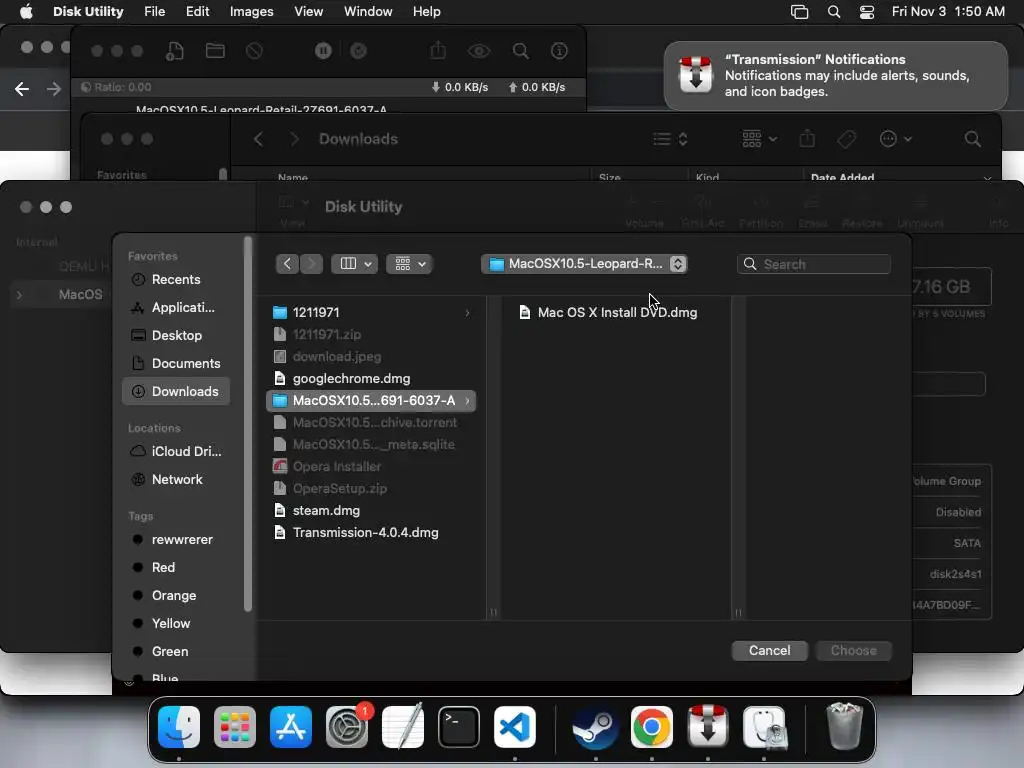Open Transmission from the dock
This screenshot has width=1024, height=768.
(x=708, y=726)
